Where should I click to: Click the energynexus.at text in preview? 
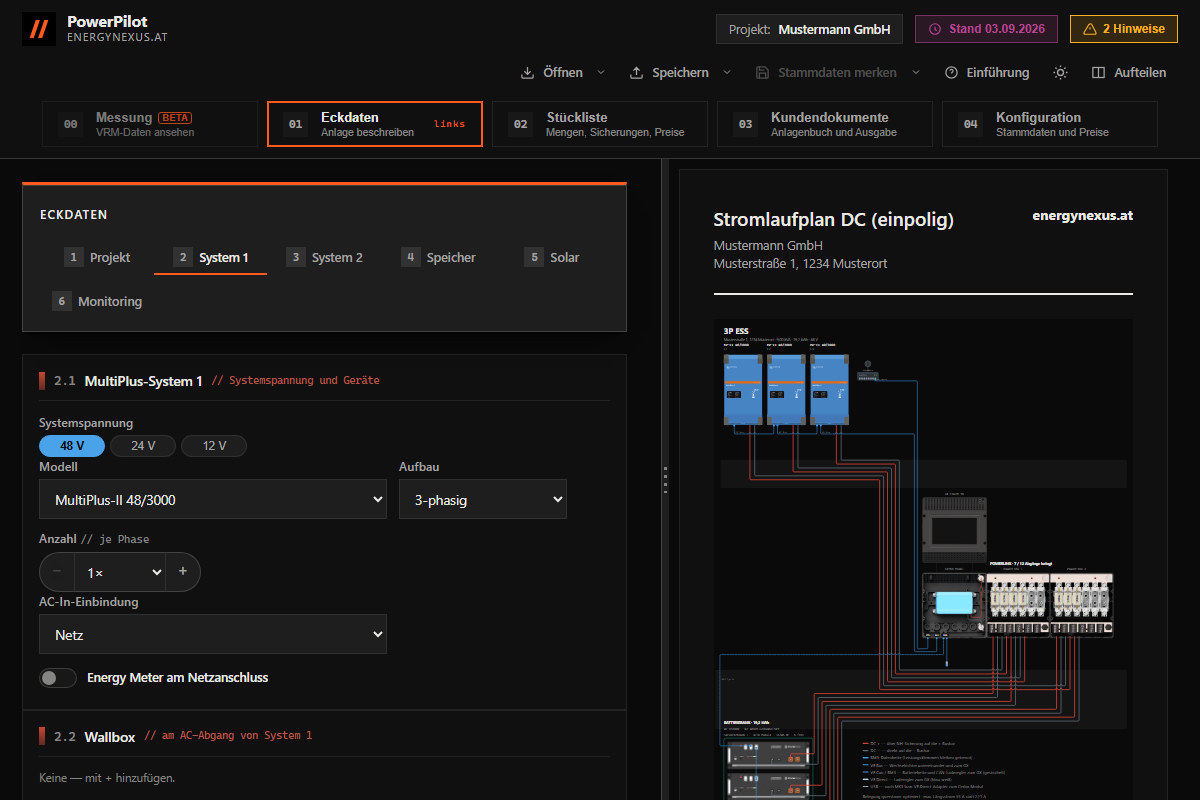(x=1082, y=215)
